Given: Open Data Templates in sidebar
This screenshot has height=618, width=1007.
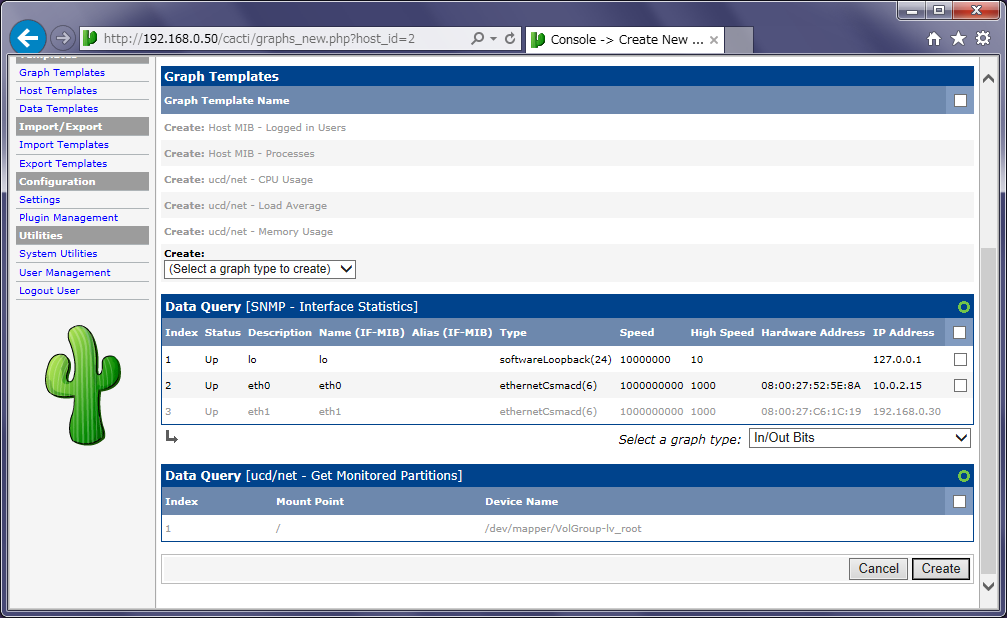Looking at the screenshot, I should [x=58, y=109].
